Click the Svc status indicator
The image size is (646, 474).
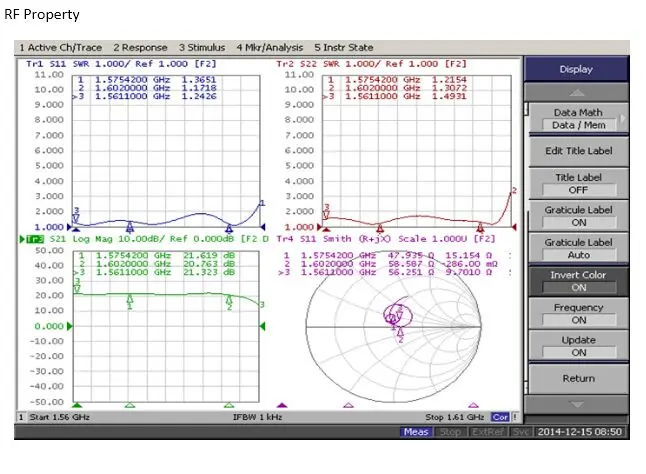(521, 432)
